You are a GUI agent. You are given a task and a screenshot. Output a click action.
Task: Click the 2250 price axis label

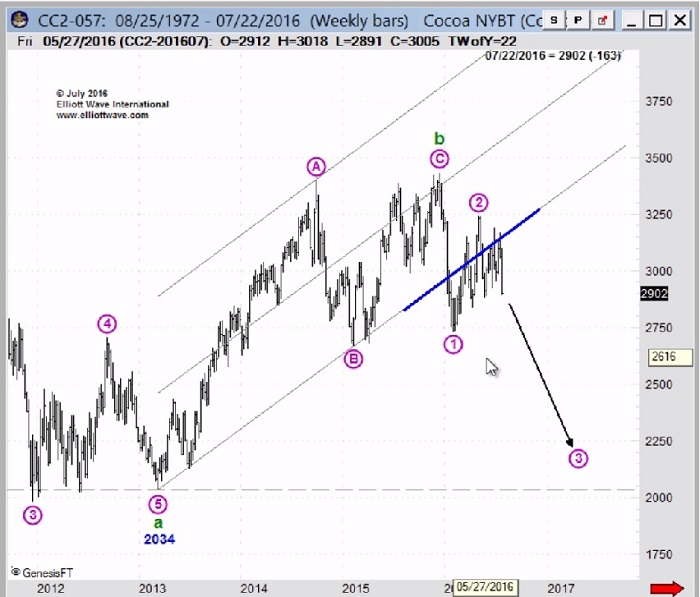(x=658, y=441)
